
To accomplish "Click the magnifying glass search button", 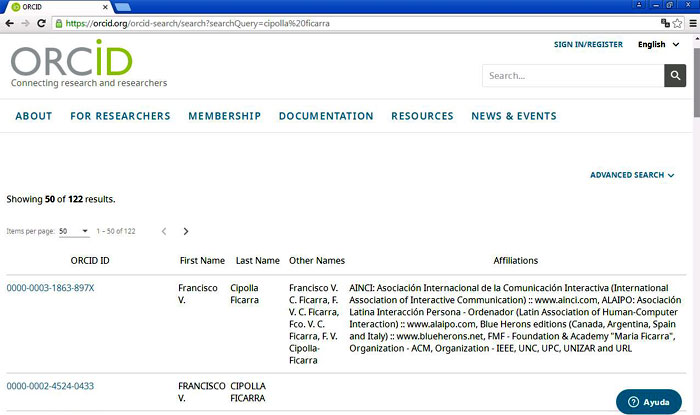I will tap(675, 75).
